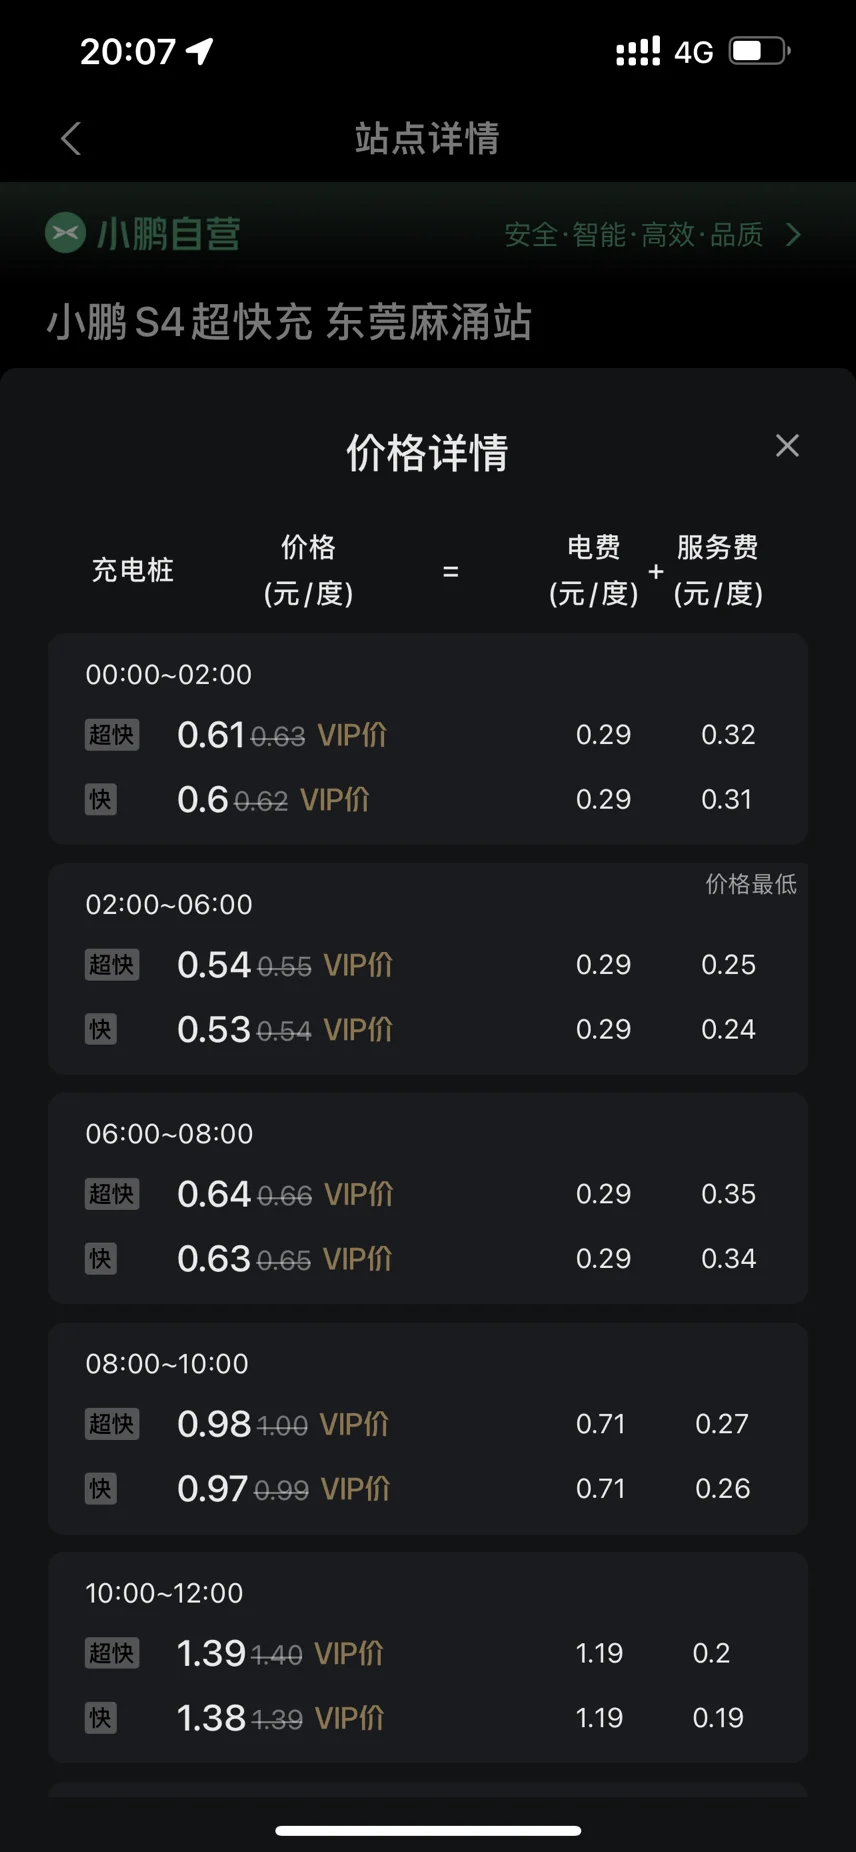Image resolution: width=856 pixels, height=1852 pixels.
Task: Tap the 站点详情 page title
Action: click(x=427, y=139)
